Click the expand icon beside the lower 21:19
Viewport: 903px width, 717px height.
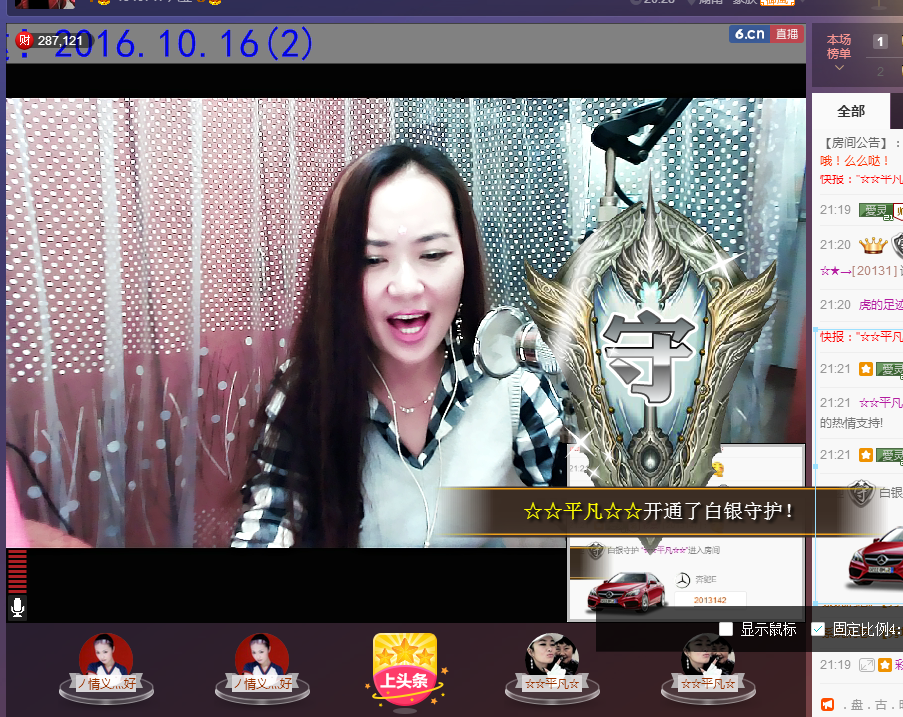(x=866, y=665)
